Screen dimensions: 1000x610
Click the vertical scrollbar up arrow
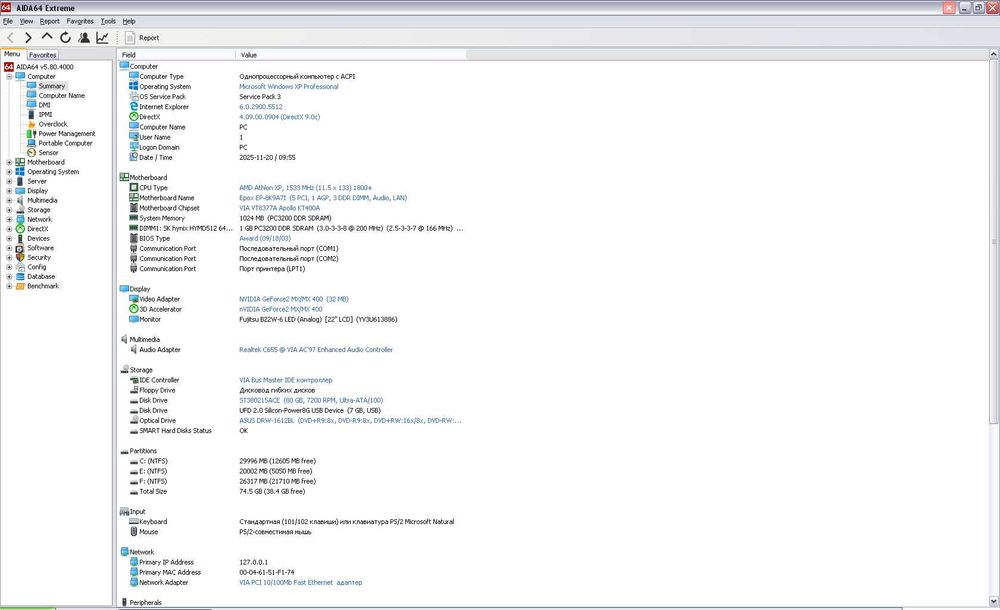pos(994,55)
